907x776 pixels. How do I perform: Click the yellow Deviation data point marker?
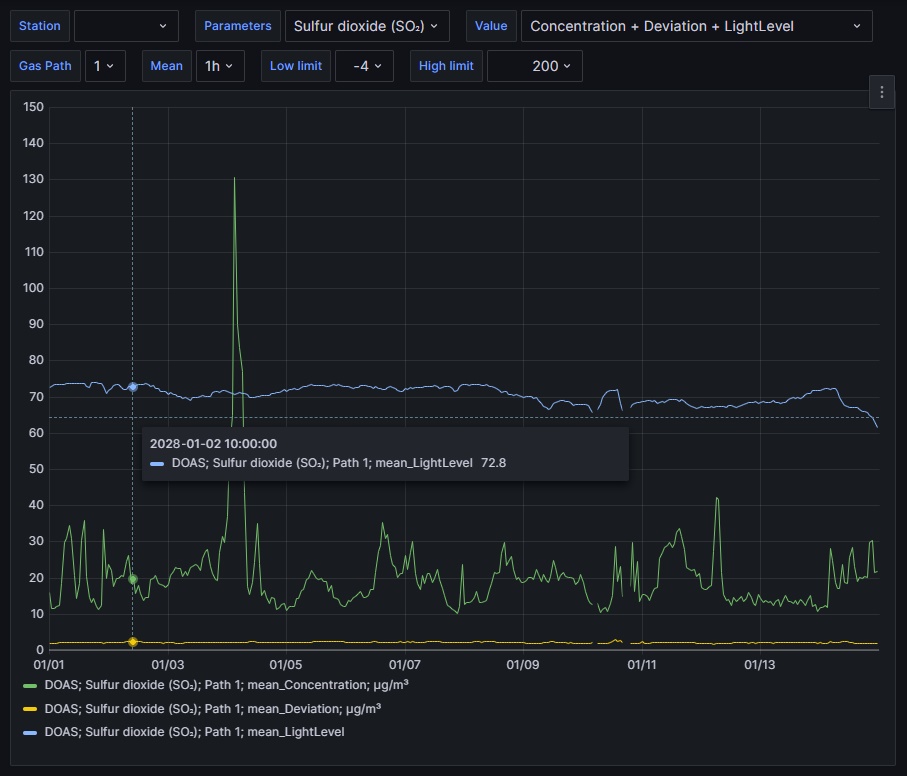(133, 641)
